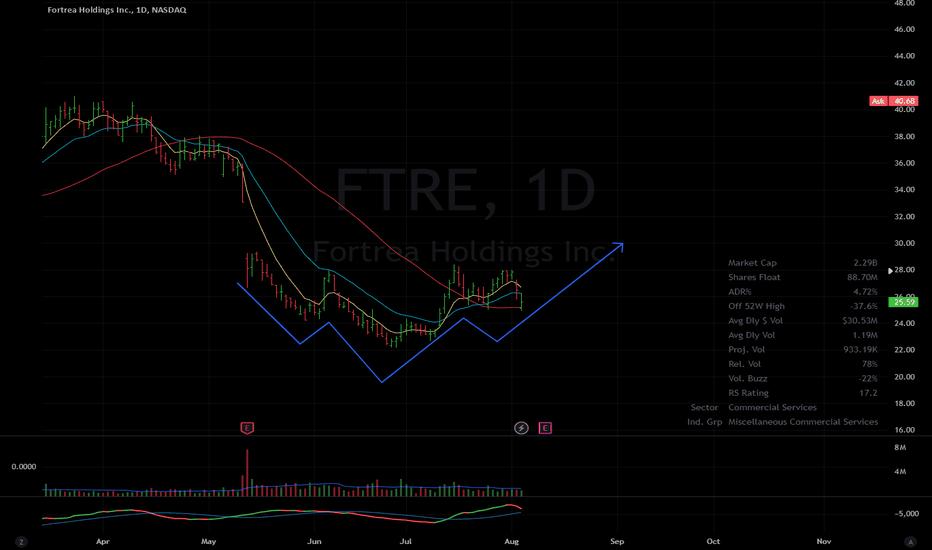Click the 24.00 price axis label
The width and height of the screenshot is (932, 550).
tap(904, 323)
